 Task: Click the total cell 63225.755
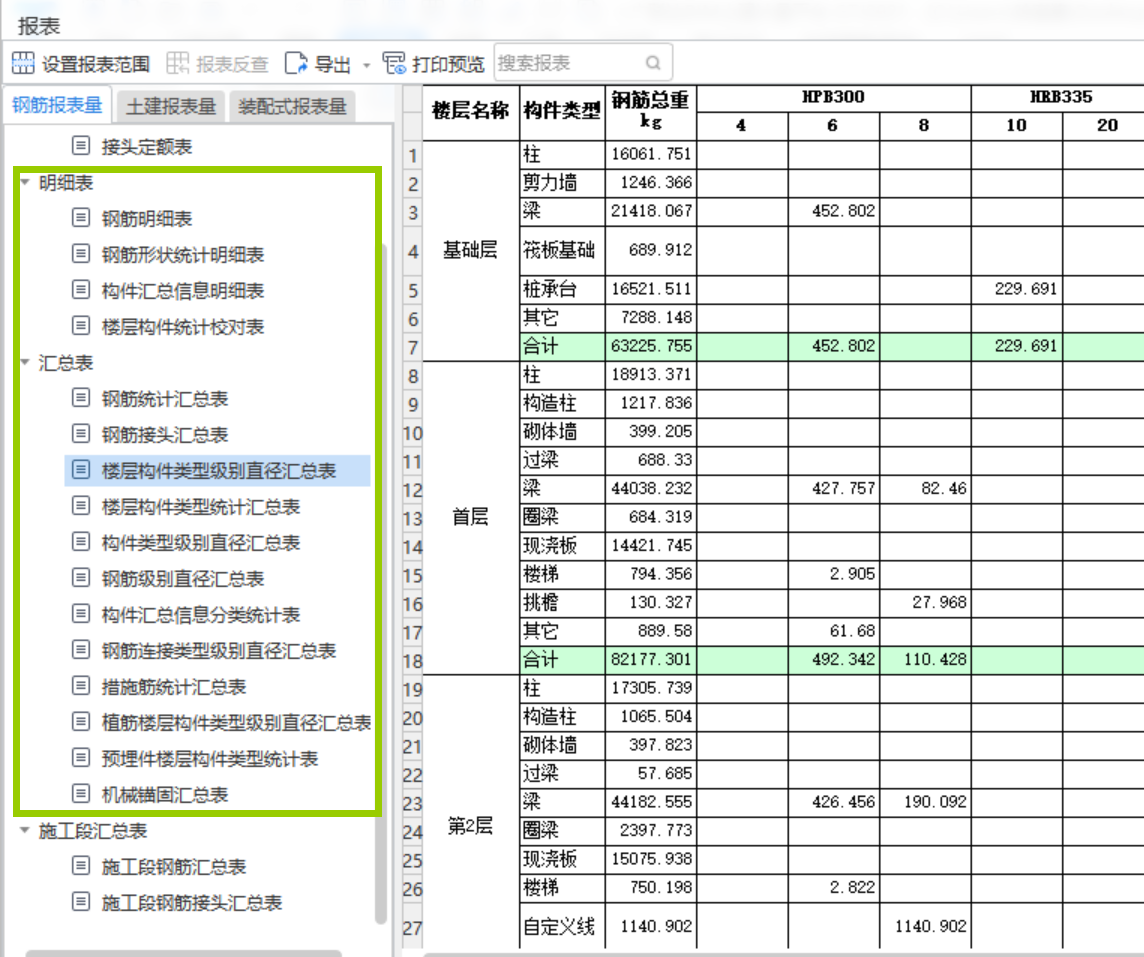pos(651,346)
